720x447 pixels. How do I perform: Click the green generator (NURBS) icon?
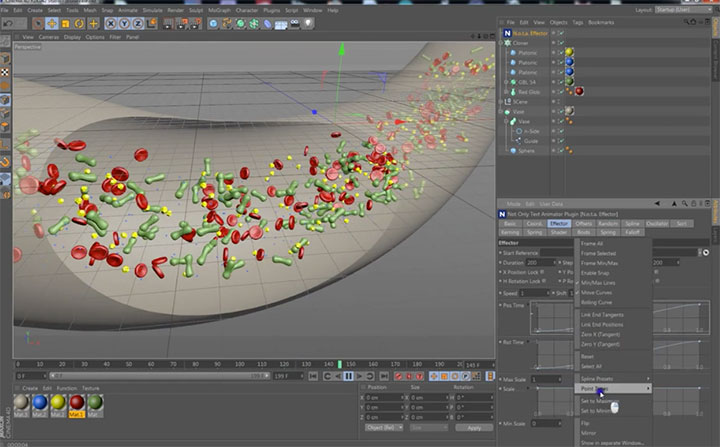point(241,23)
